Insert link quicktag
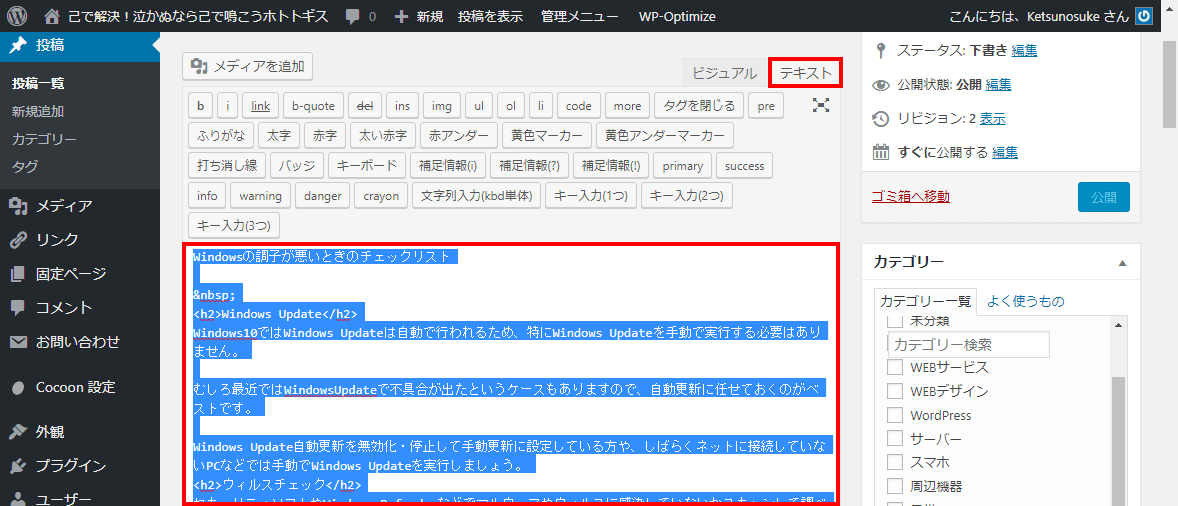Viewport: 1178px width, 506px height. (261, 106)
